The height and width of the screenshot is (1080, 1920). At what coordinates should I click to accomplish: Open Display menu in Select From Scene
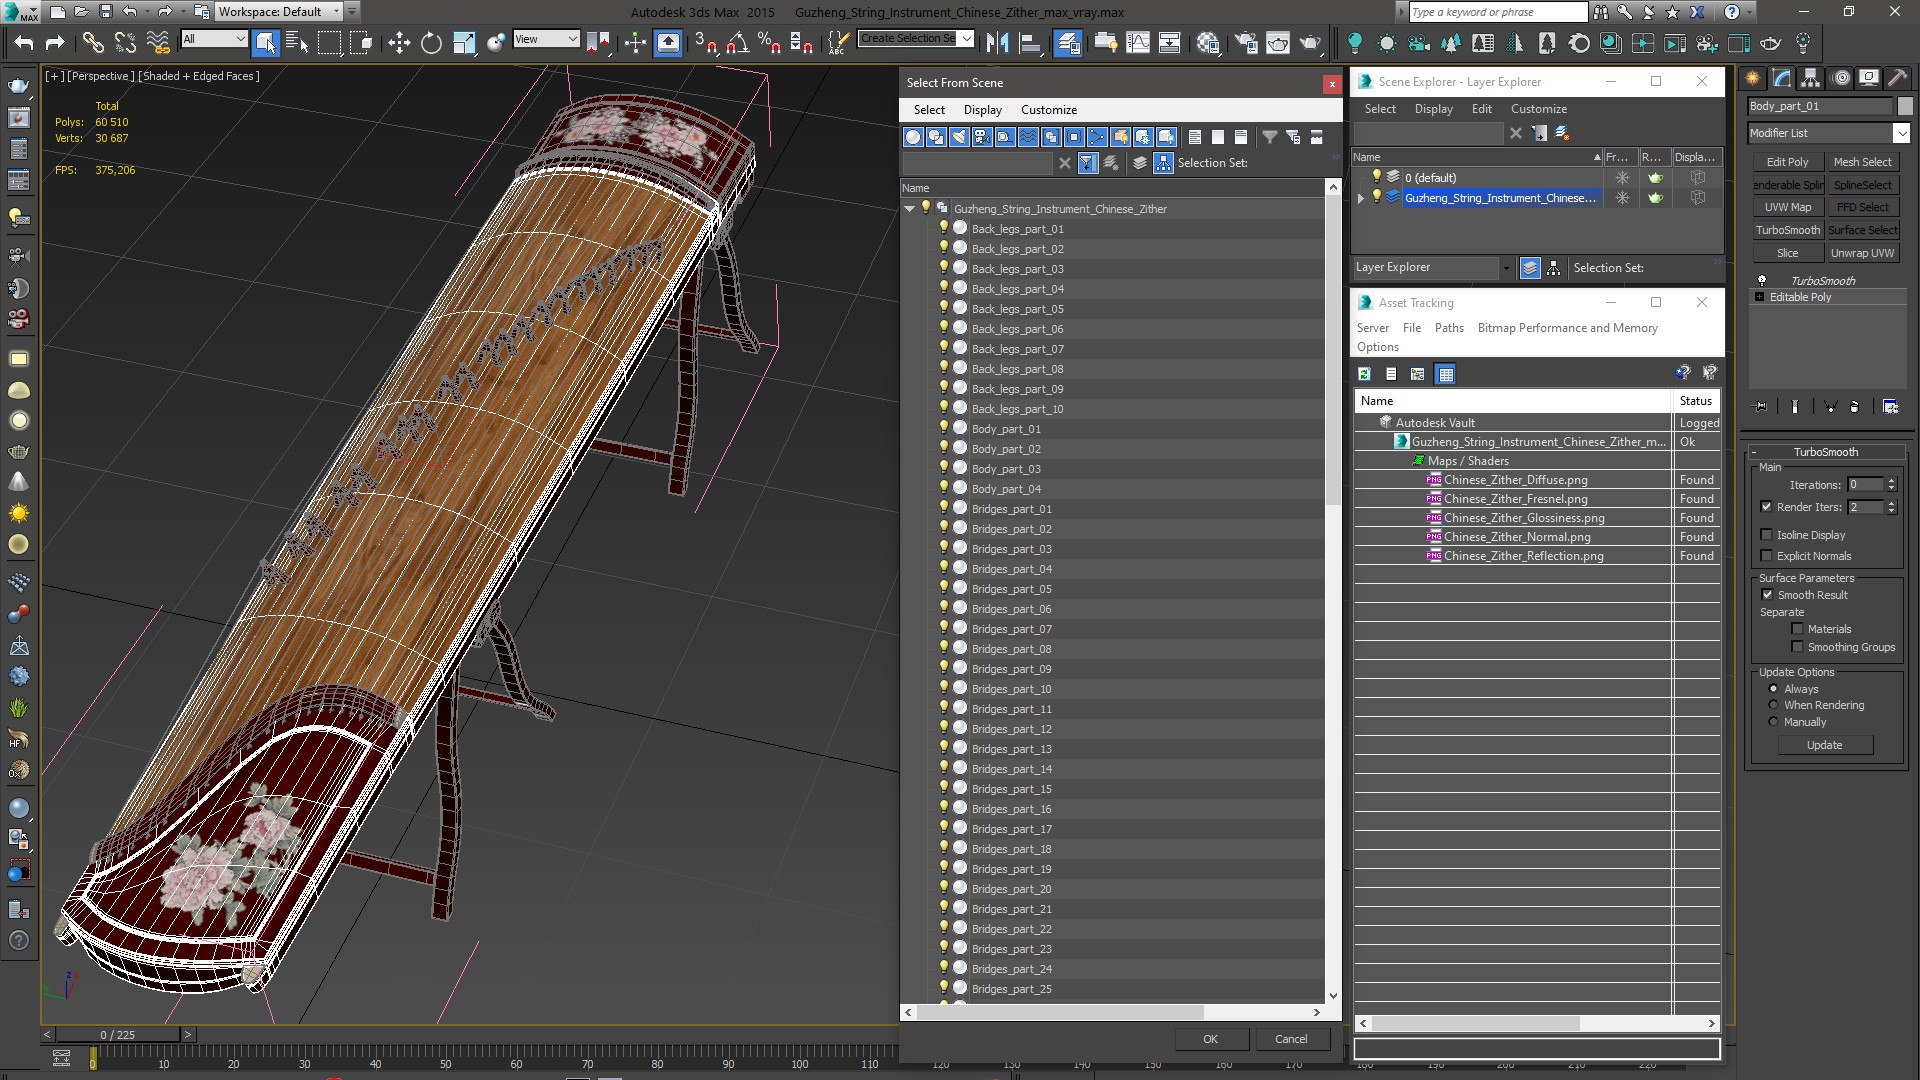pyautogui.click(x=982, y=110)
